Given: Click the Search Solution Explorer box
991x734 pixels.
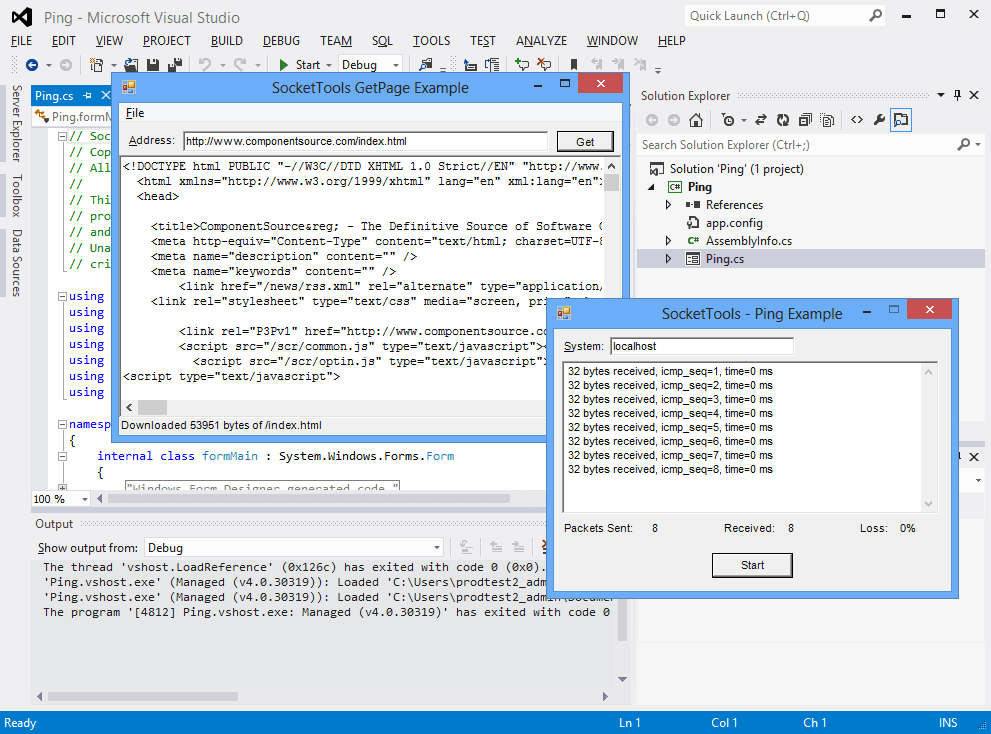Looking at the screenshot, I should tap(798, 145).
